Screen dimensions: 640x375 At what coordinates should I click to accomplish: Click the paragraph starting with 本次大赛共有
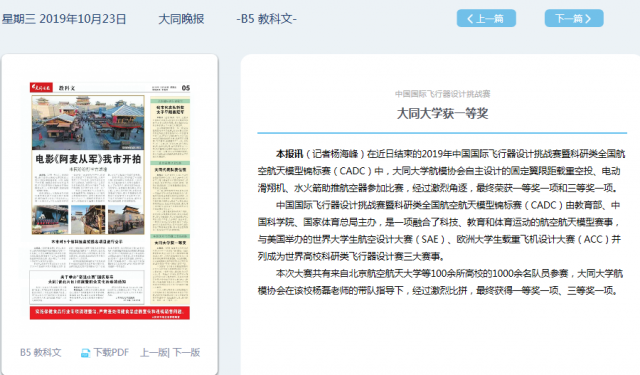[x=440, y=282]
